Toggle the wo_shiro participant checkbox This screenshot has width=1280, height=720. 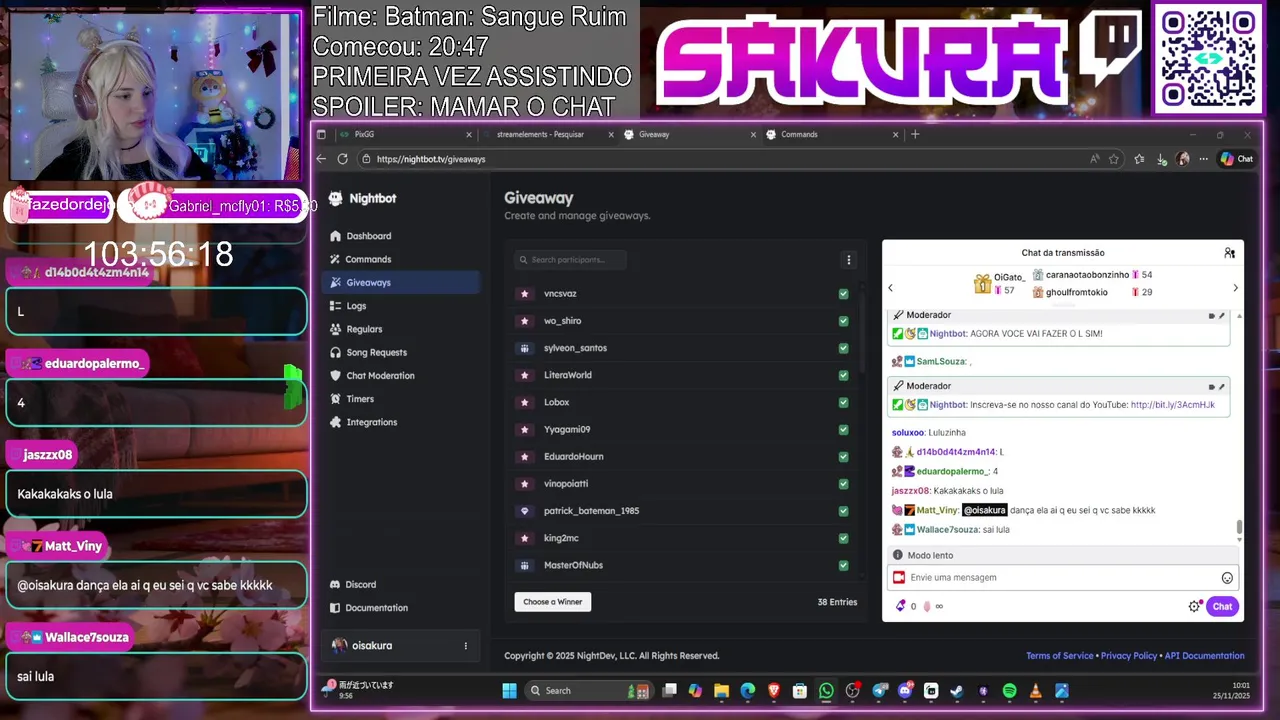(x=843, y=321)
